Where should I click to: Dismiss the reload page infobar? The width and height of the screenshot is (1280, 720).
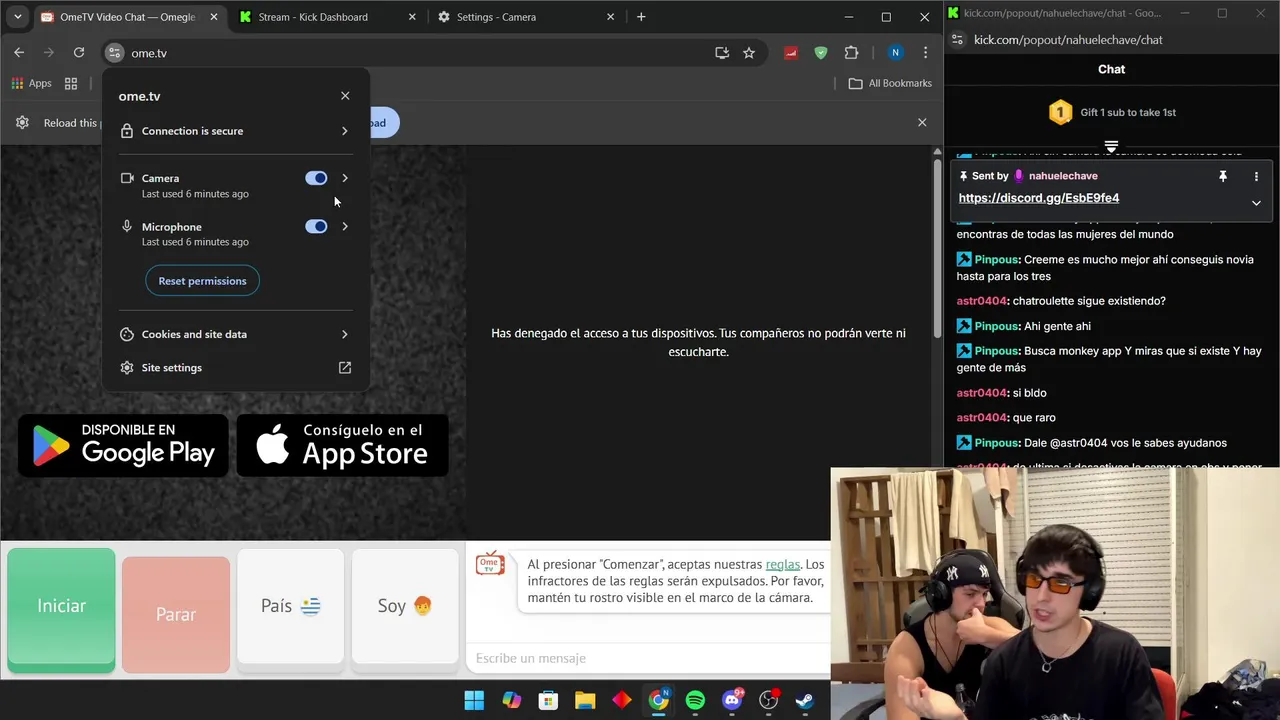[x=922, y=122]
